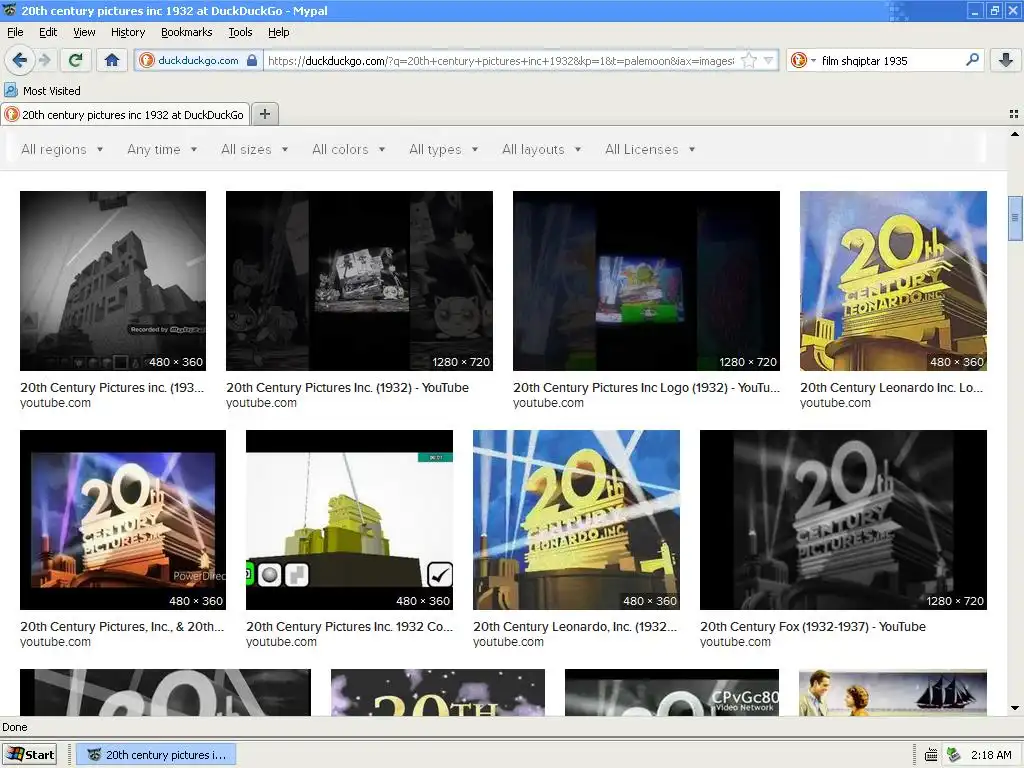Click the padlock security icon in address bar
The width and height of the screenshot is (1024, 768).
[252, 61]
